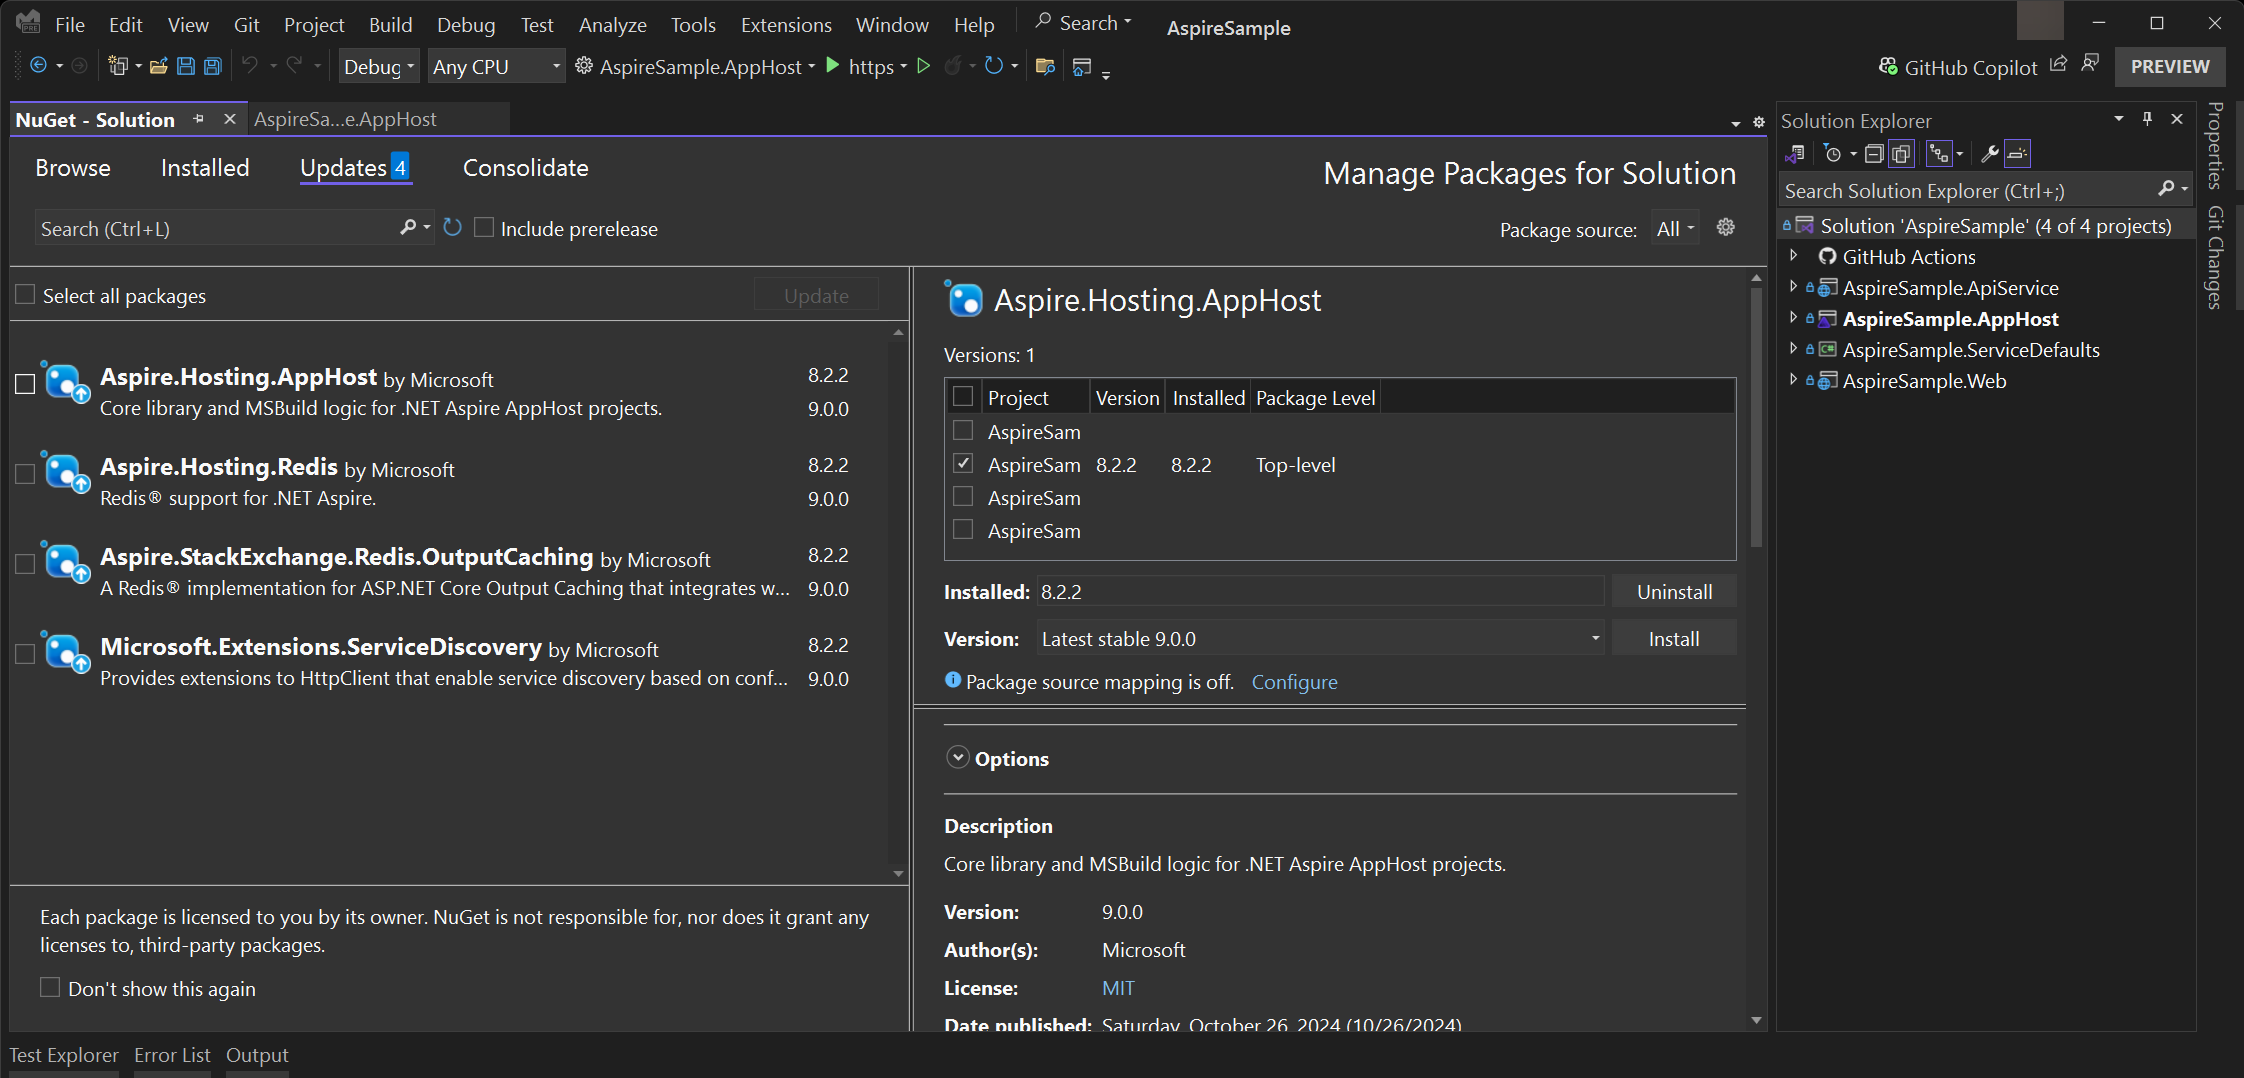Click the New Project toolbar icon
Viewport: 2244px width, 1078px height.
(x=118, y=66)
